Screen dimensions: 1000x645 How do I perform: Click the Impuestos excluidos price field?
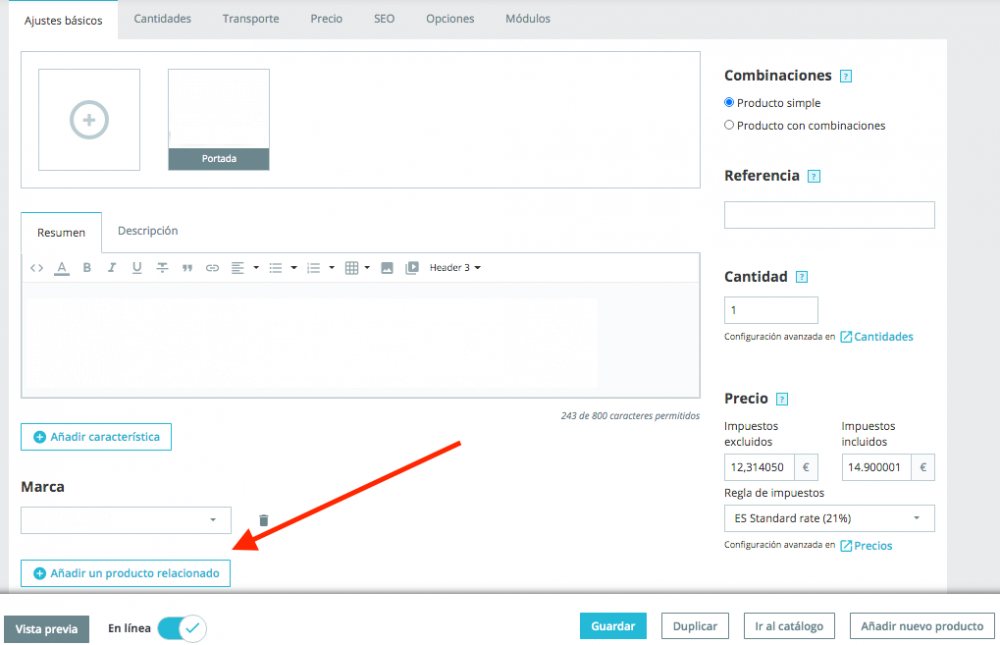(x=759, y=468)
